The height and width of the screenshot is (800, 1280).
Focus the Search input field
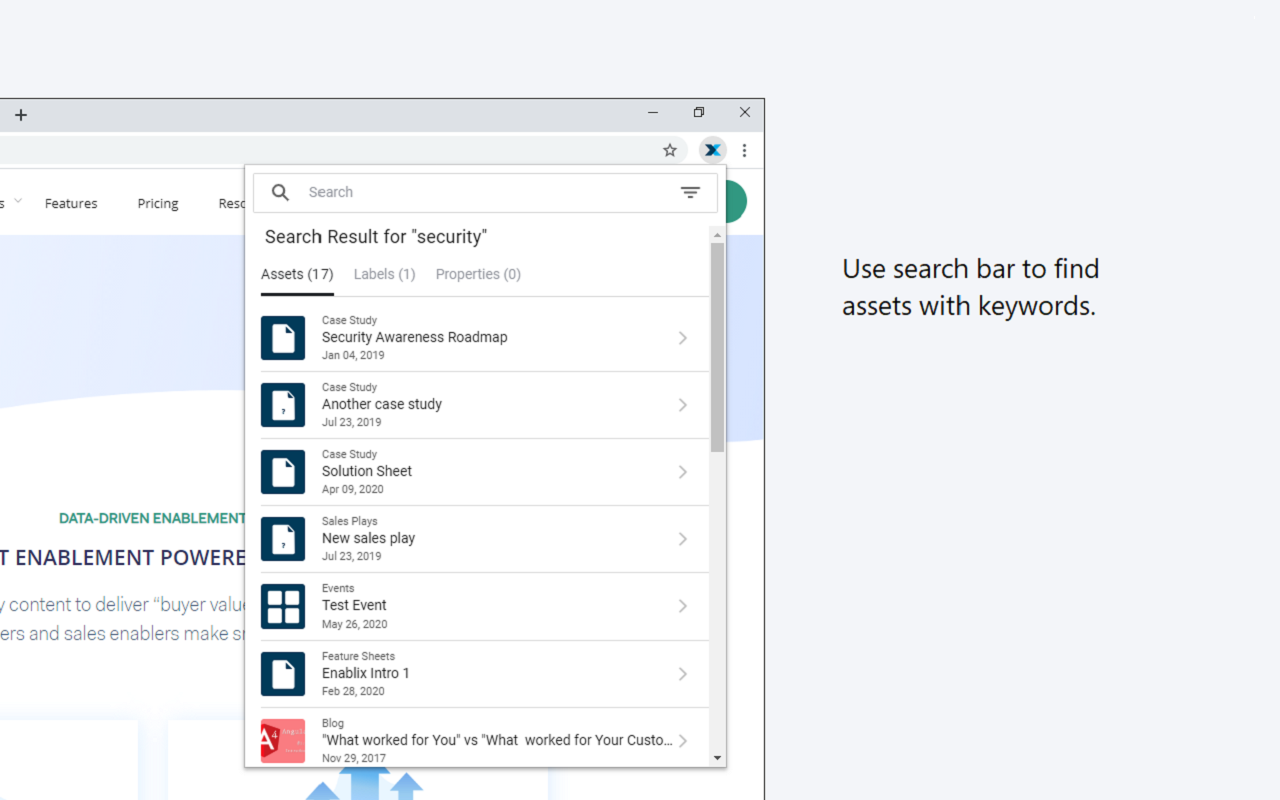click(485, 193)
